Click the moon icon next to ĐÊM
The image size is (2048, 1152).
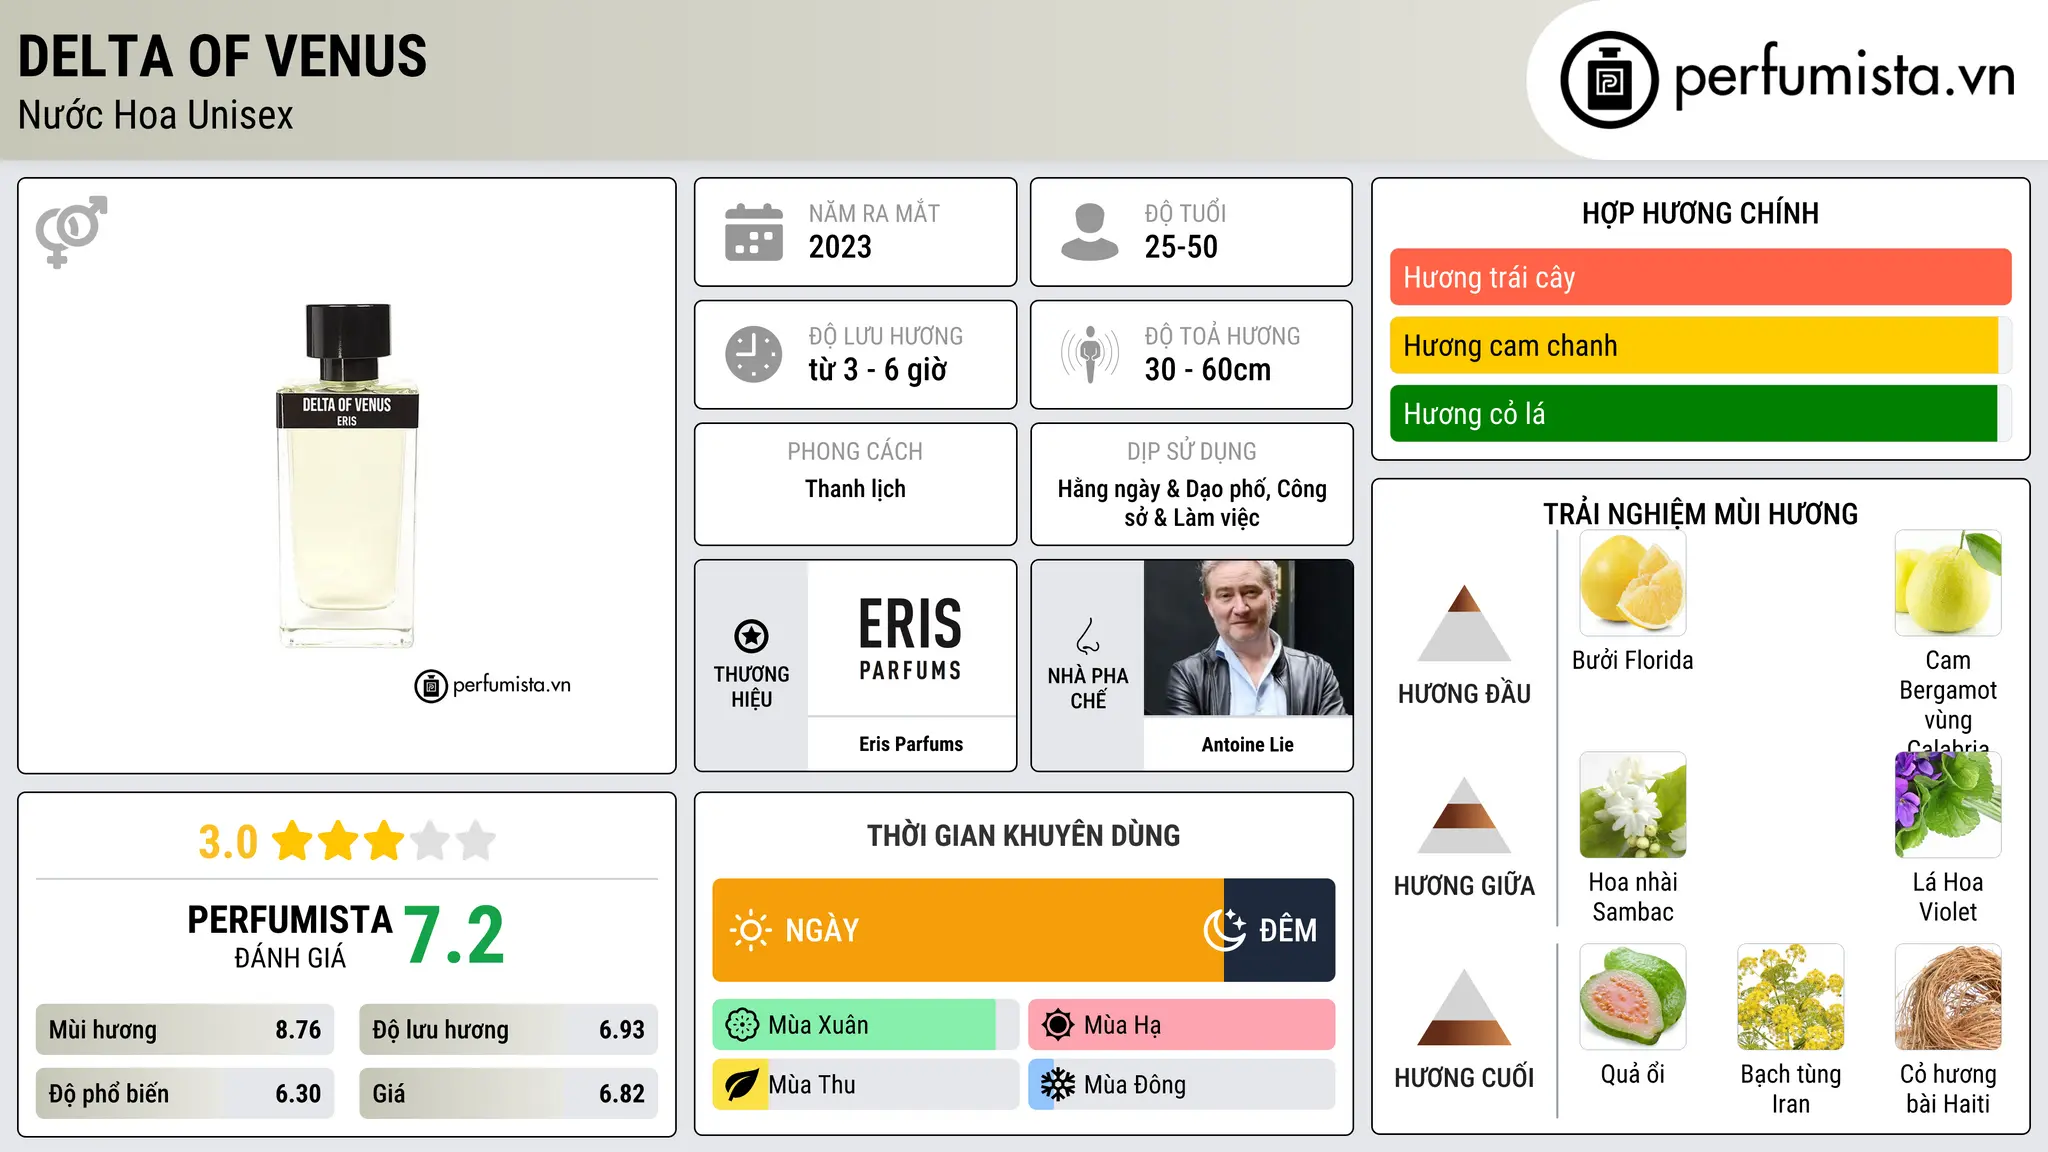(1225, 930)
